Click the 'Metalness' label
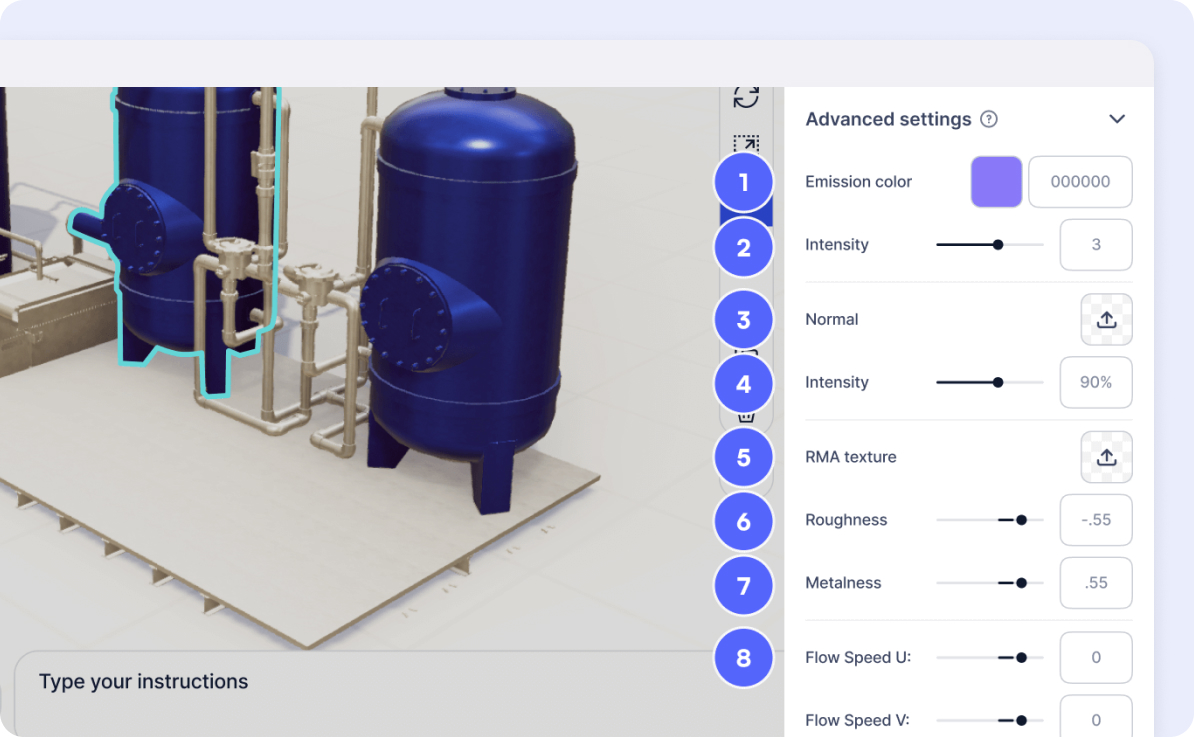The image size is (1194, 737). (x=843, y=583)
